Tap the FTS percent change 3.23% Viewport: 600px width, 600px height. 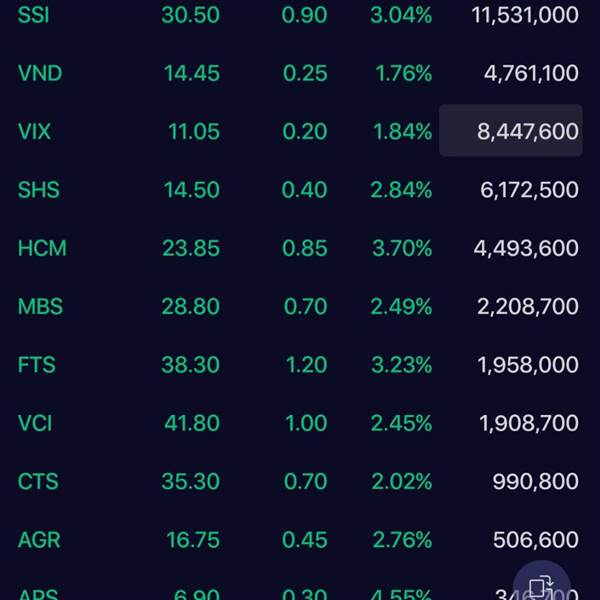pos(401,365)
